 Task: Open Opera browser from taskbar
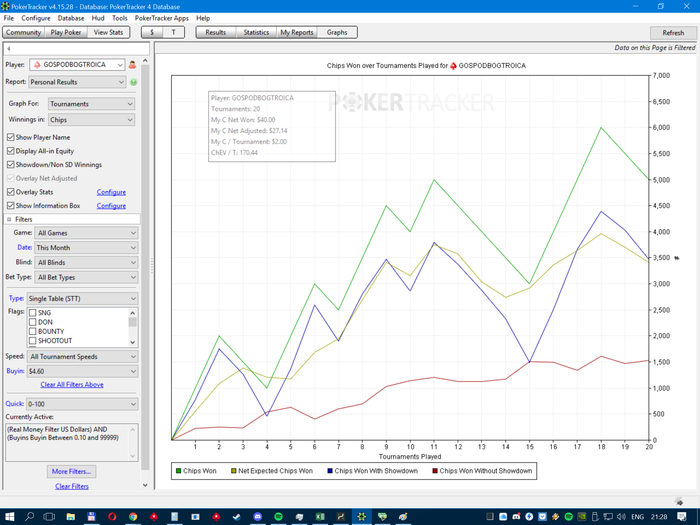coord(112,517)
